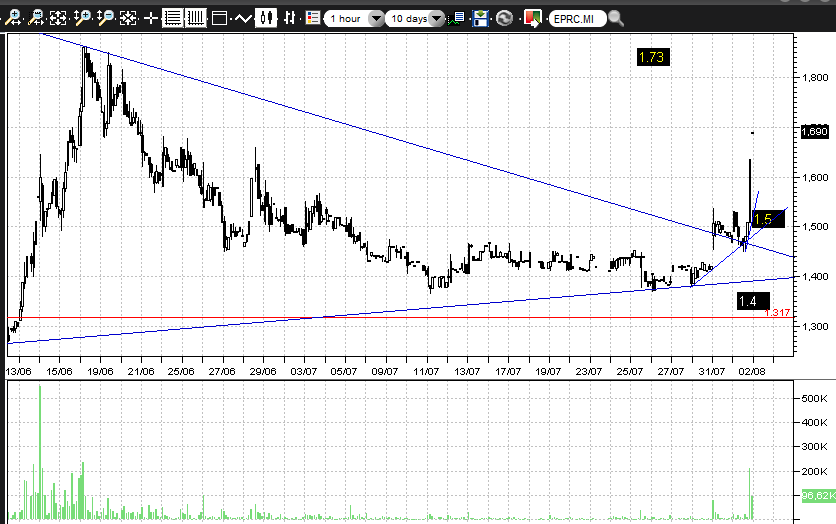Screen dimensions: 836x524
Task: Save the chart with floppy disk icon
Action: click(481, 18)
